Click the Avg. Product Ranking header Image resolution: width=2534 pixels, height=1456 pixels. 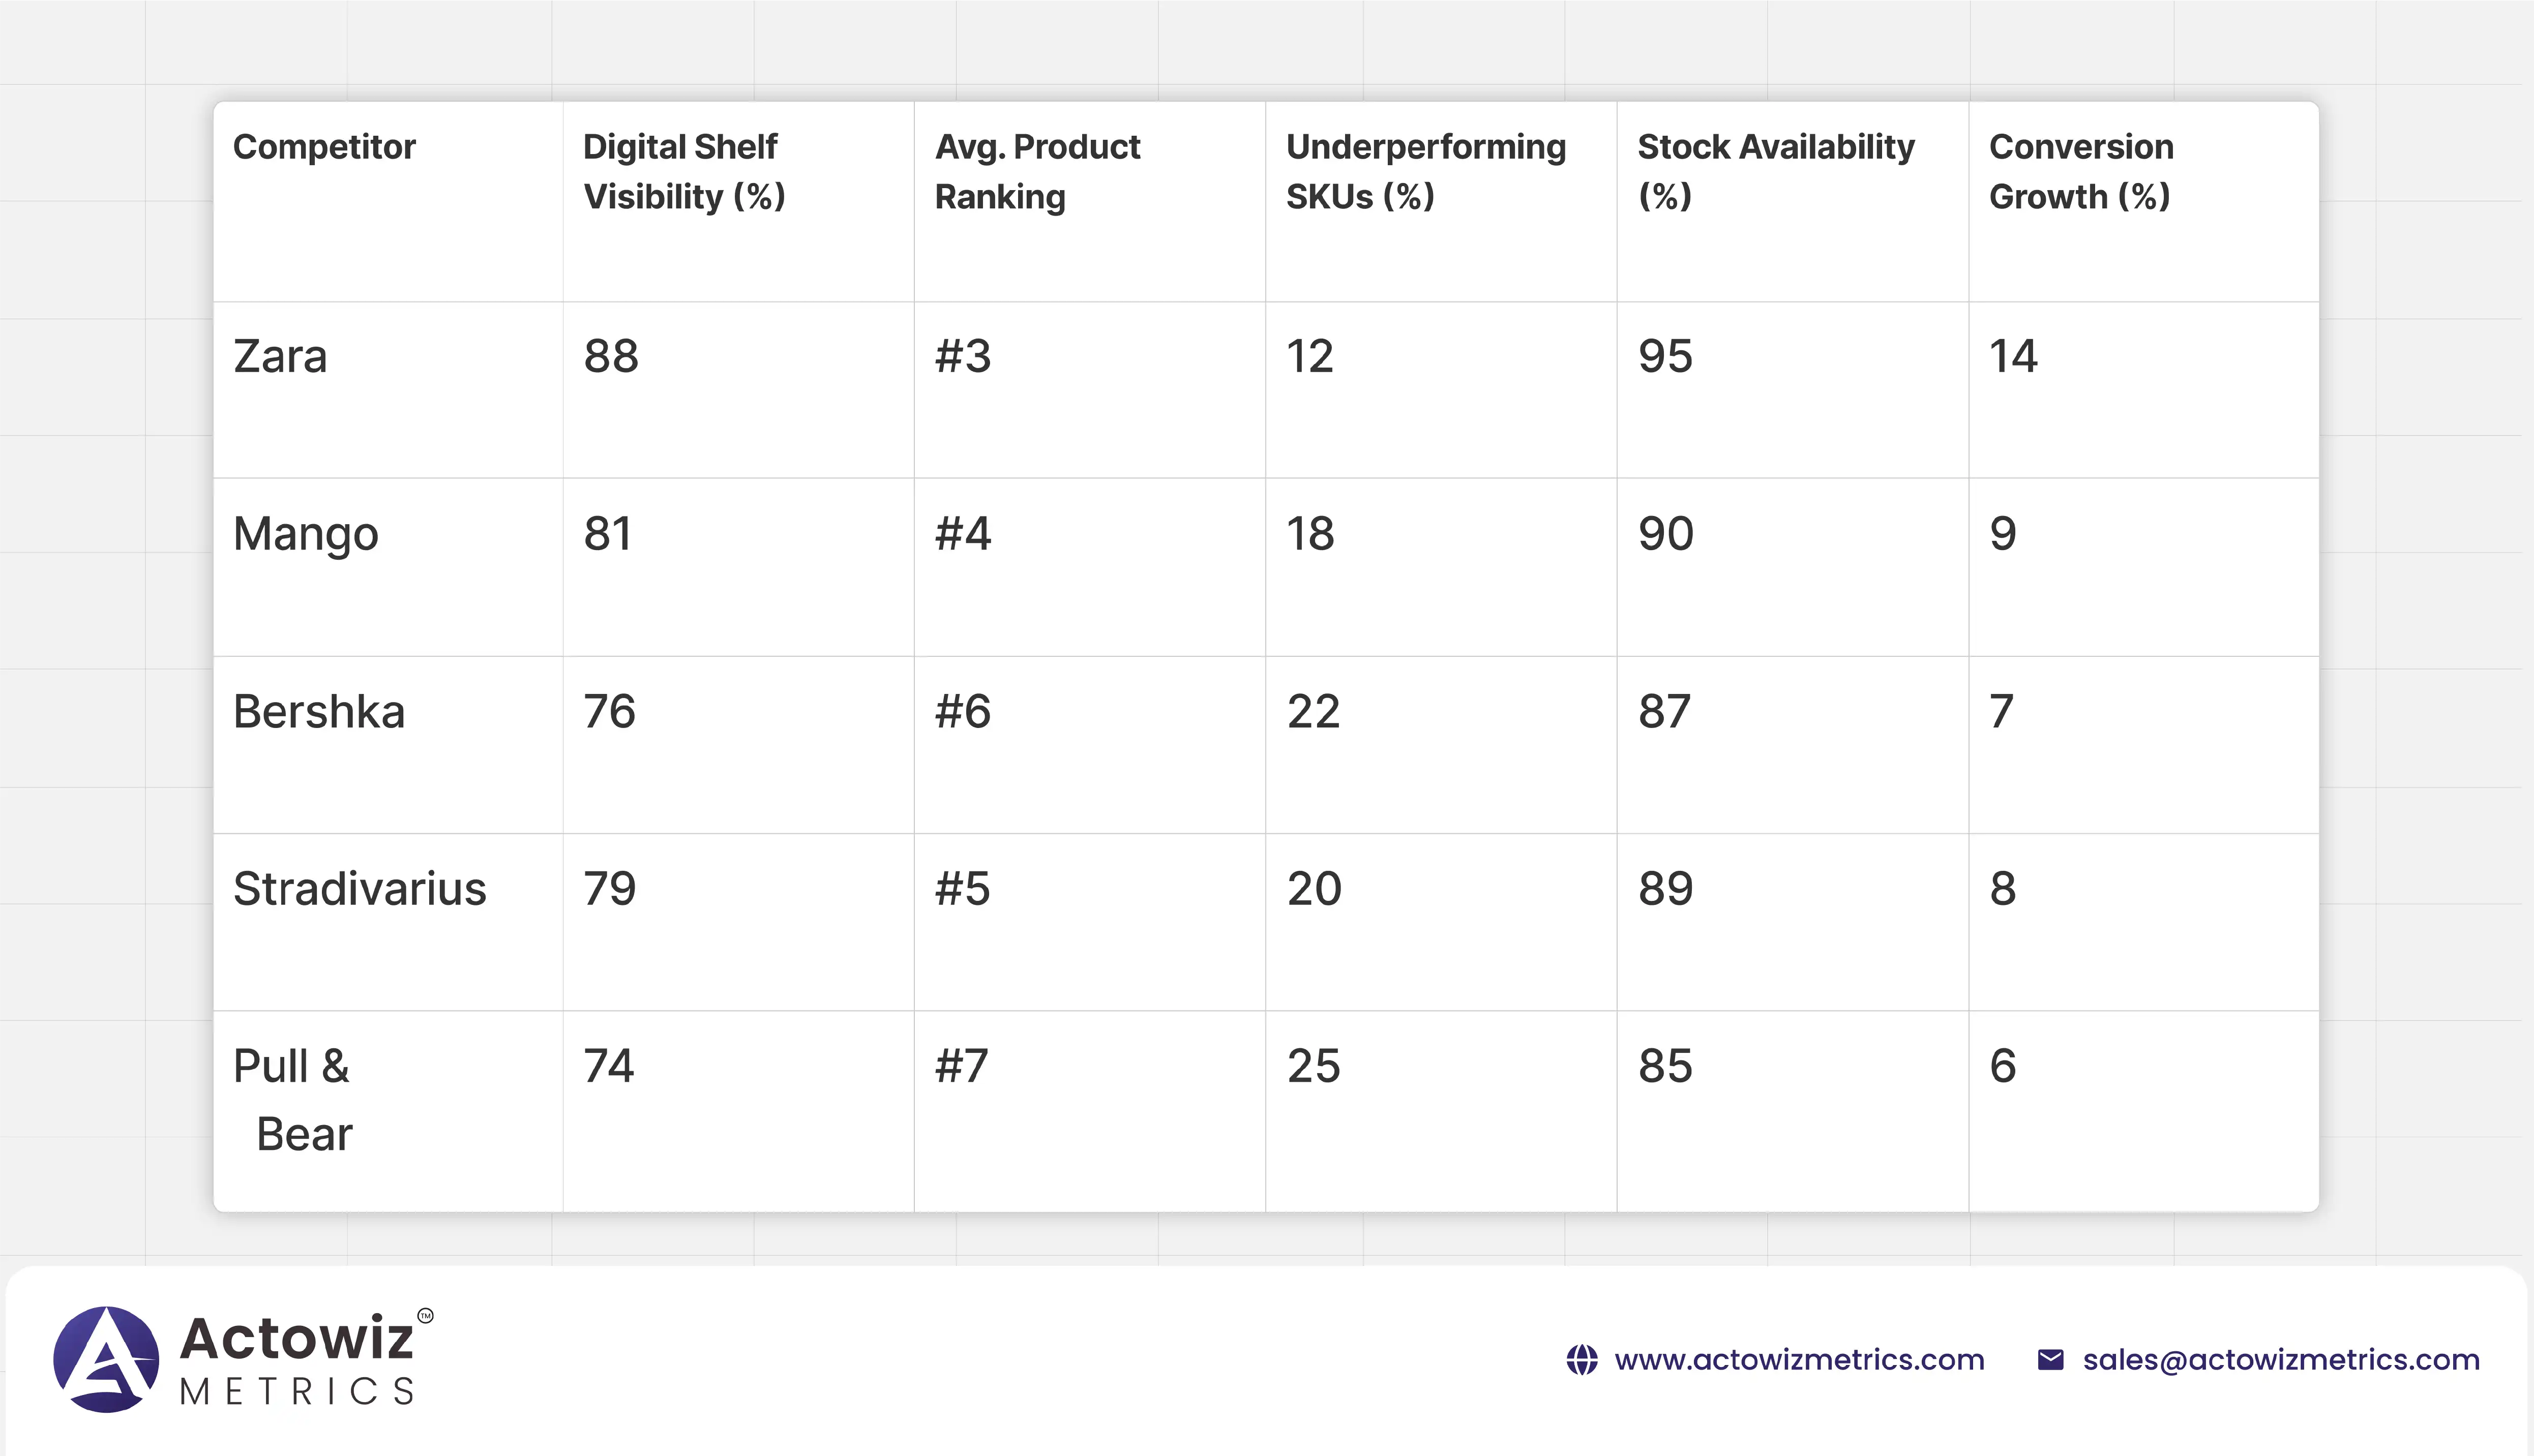pyautogui.click(x=1037, y=171)
